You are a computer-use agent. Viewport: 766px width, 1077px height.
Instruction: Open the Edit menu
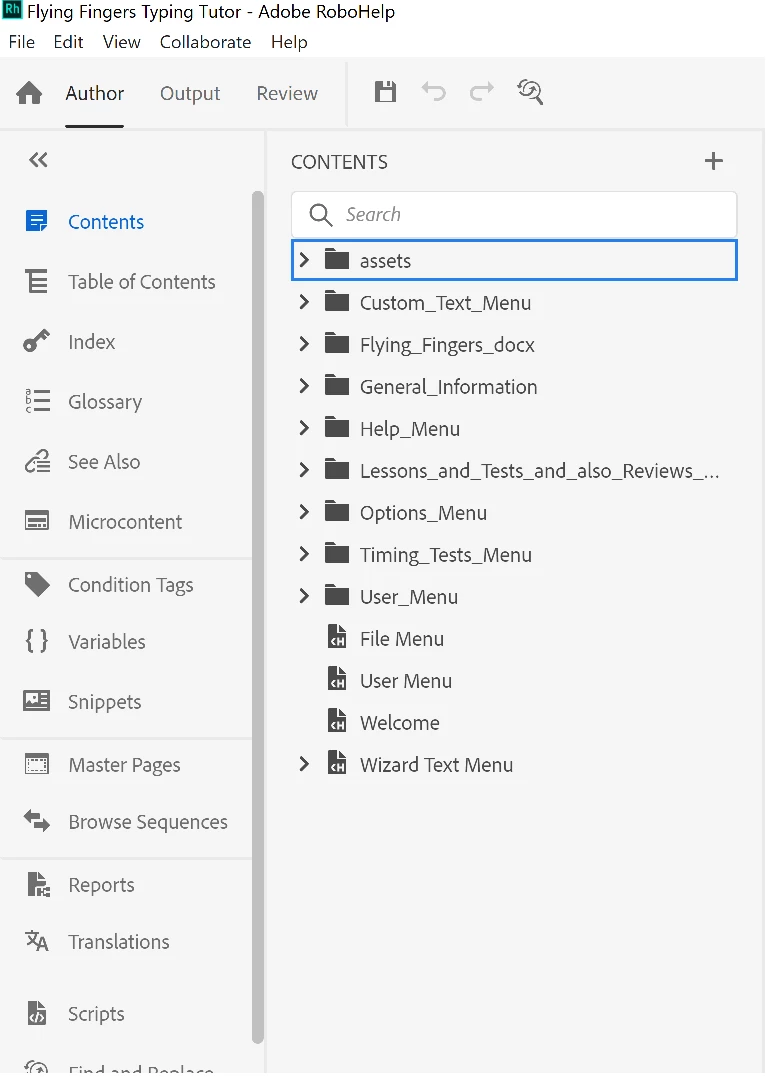pos(68,42)
